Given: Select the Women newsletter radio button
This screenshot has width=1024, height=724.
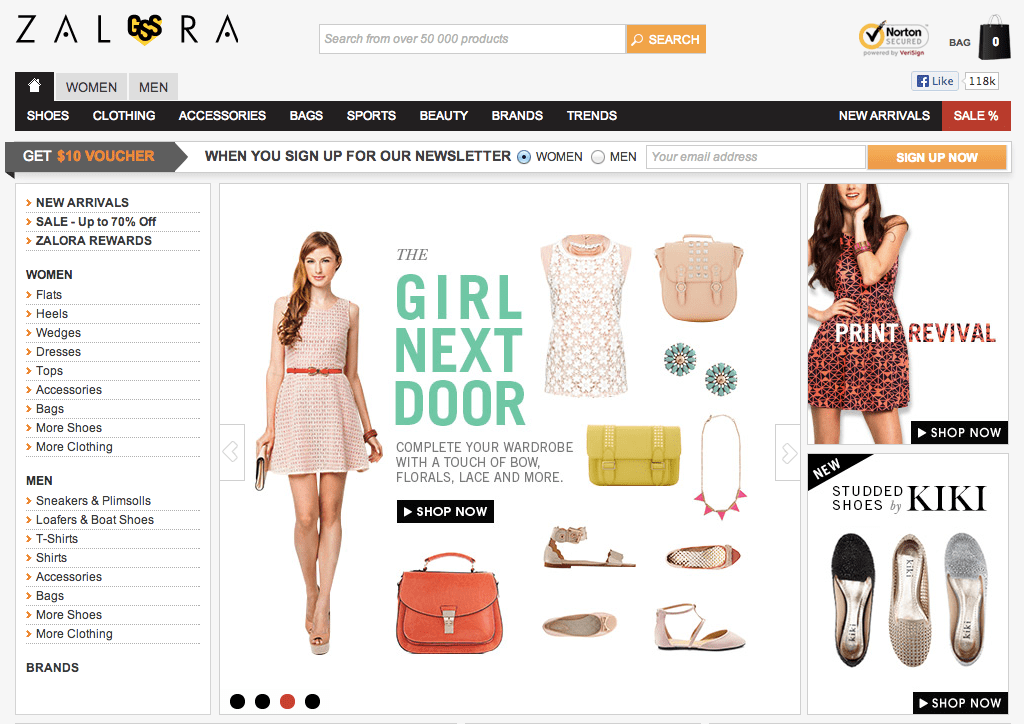Looking at the screenshot, I should (x=524, y=157).
